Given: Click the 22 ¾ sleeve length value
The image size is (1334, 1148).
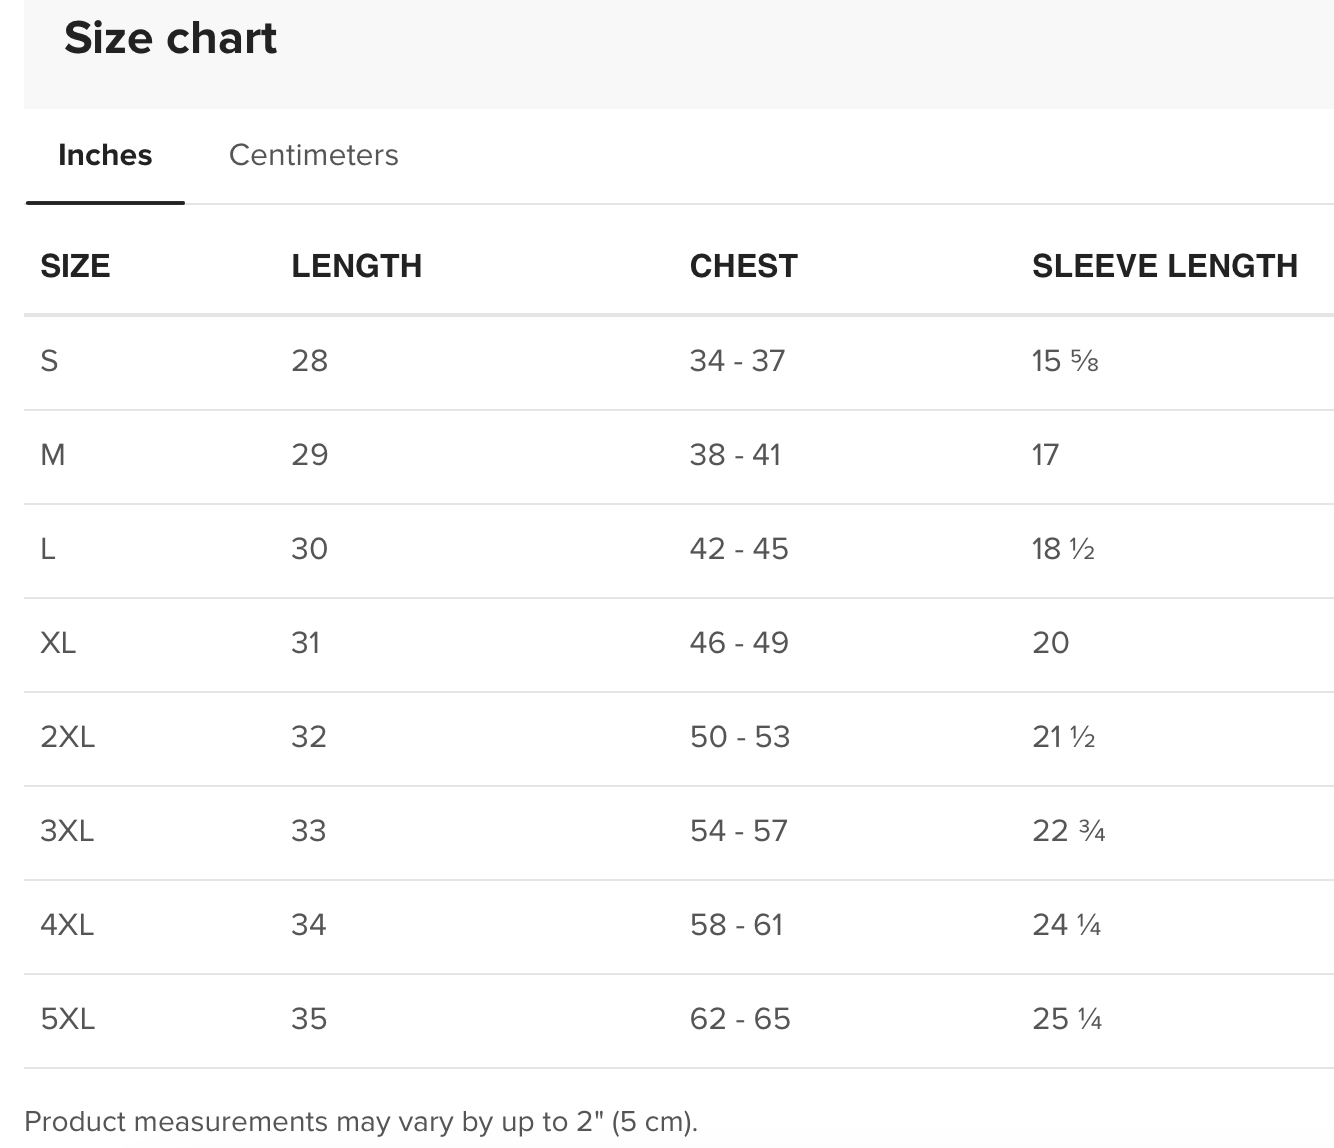Looking at the screenshot, I should point(1069,831).
